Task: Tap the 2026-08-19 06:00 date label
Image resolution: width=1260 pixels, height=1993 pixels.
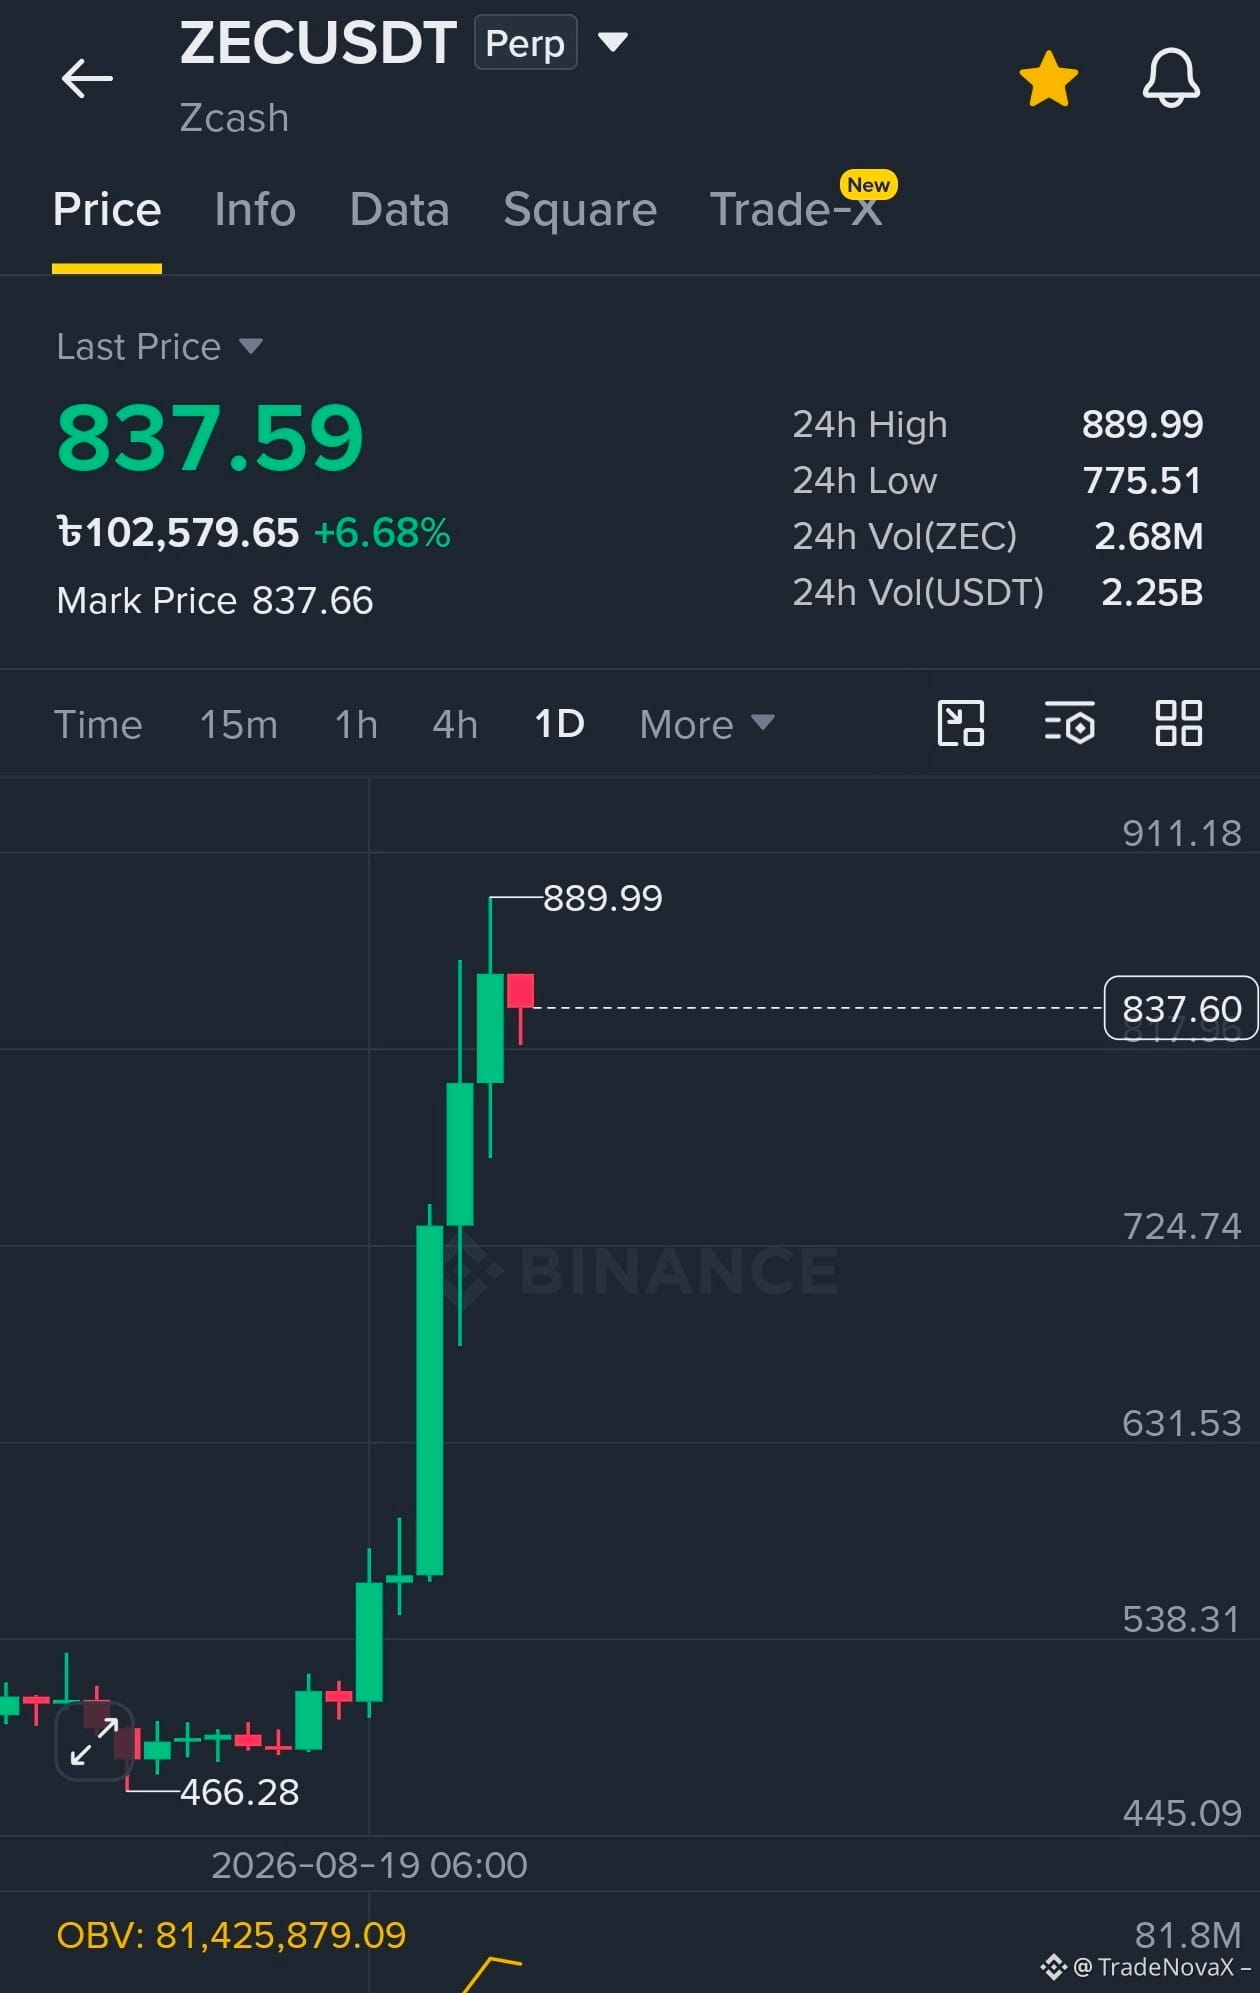Action: click(369, 1865)
